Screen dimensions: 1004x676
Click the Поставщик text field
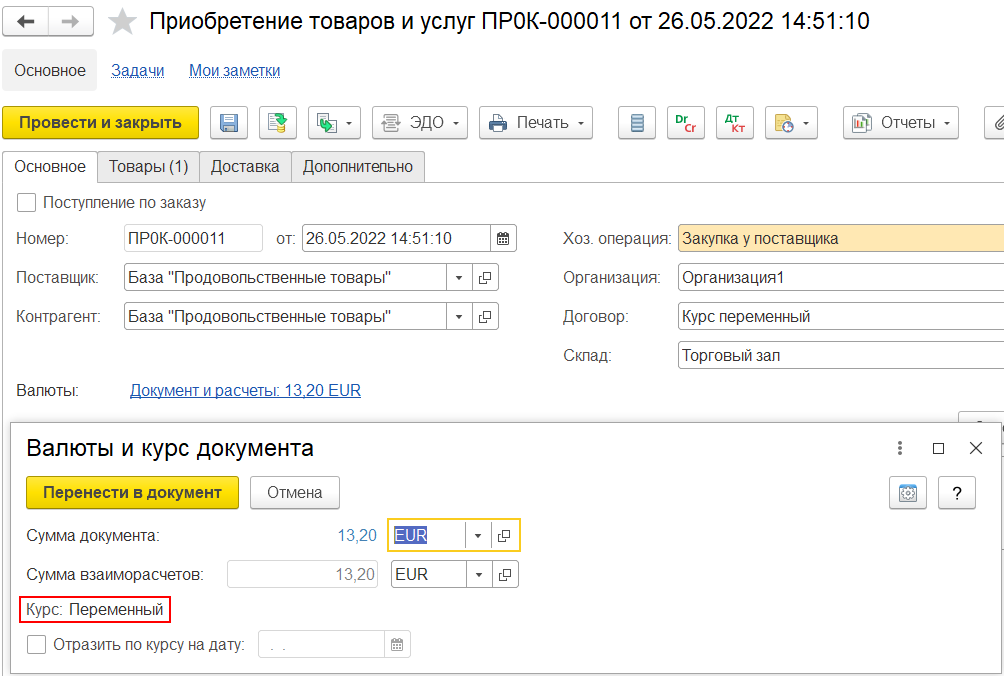[286, 278]
